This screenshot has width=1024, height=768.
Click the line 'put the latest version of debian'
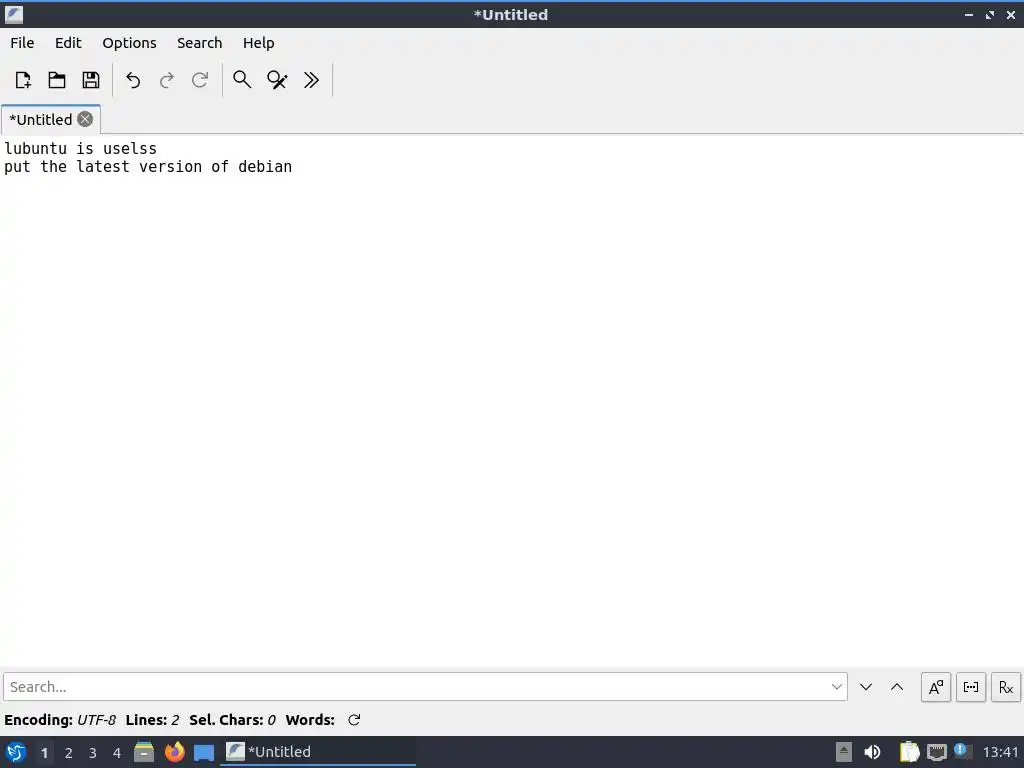(148, 167)
